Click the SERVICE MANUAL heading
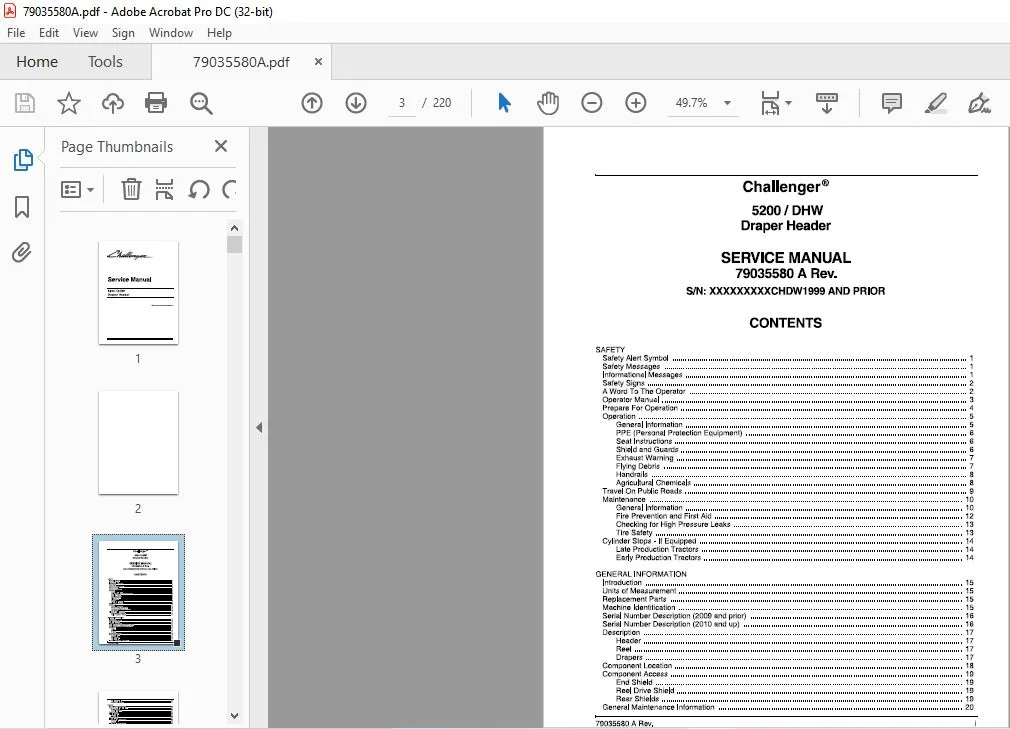 (x=785, y=258)
